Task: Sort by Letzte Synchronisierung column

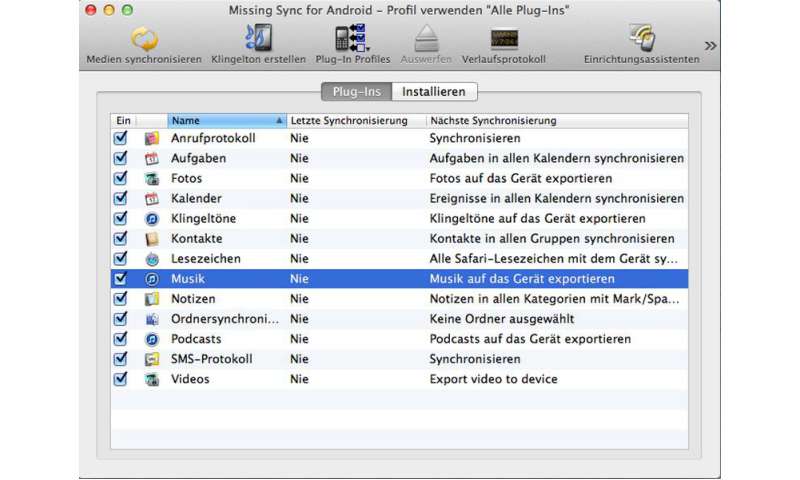Action: coord(356,121)
